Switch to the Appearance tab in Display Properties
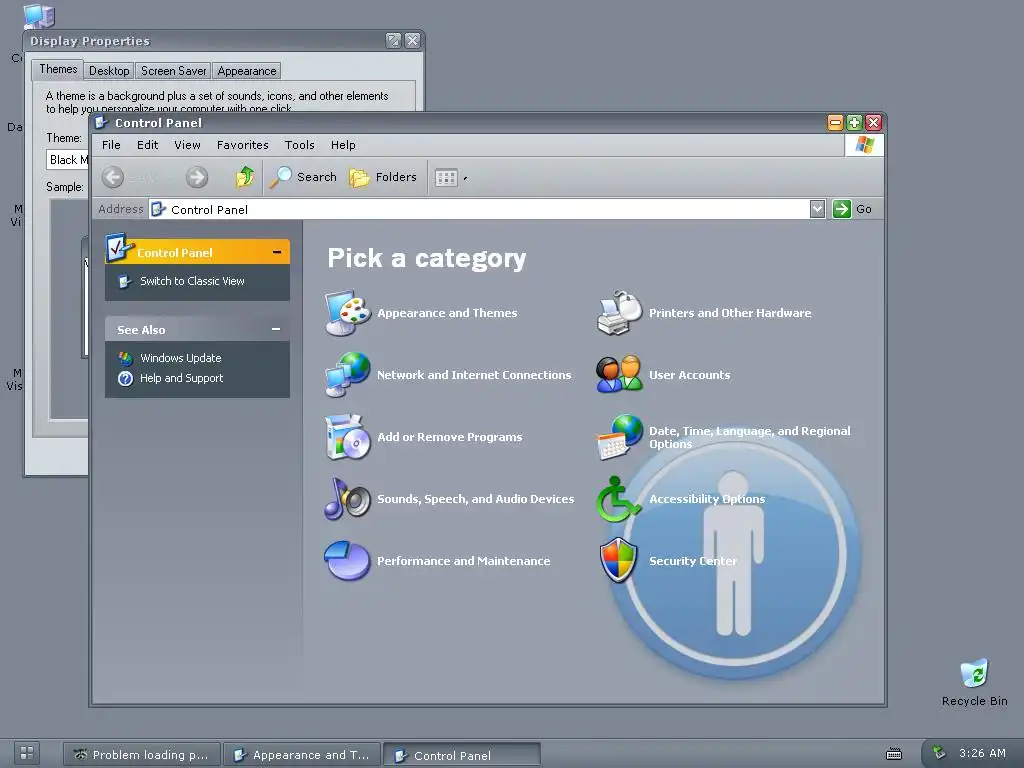Image resolution: width=1024 pixels, height=768 pixels. [x=247, y=71]
